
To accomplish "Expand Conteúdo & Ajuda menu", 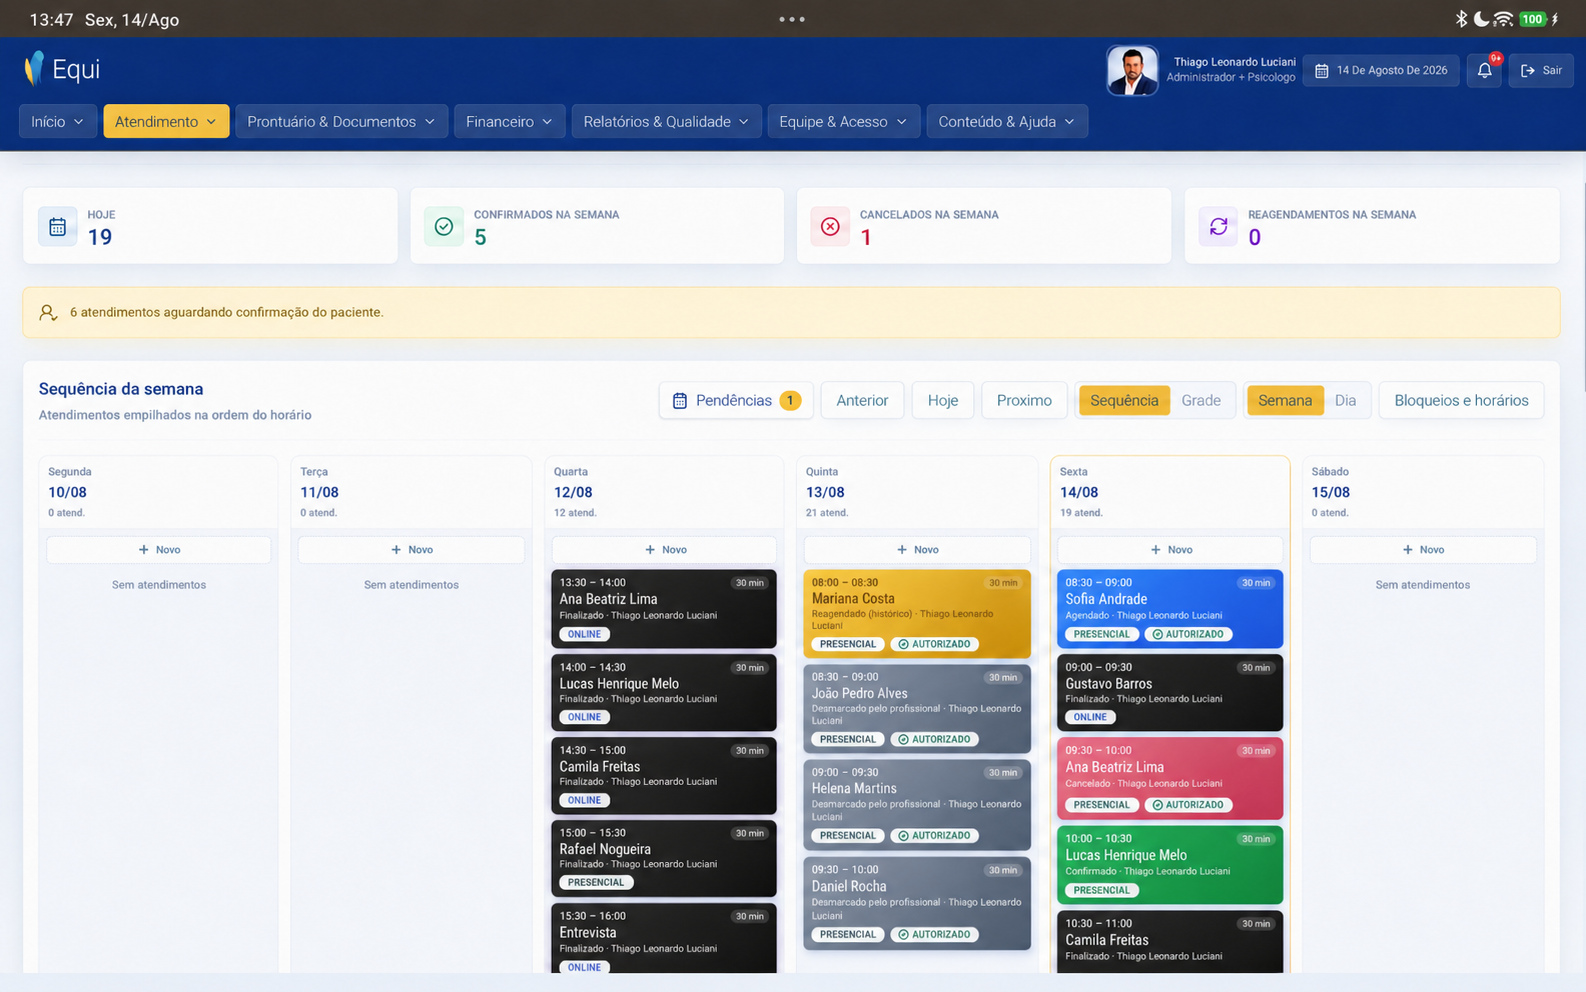I will pos(1006,121).
